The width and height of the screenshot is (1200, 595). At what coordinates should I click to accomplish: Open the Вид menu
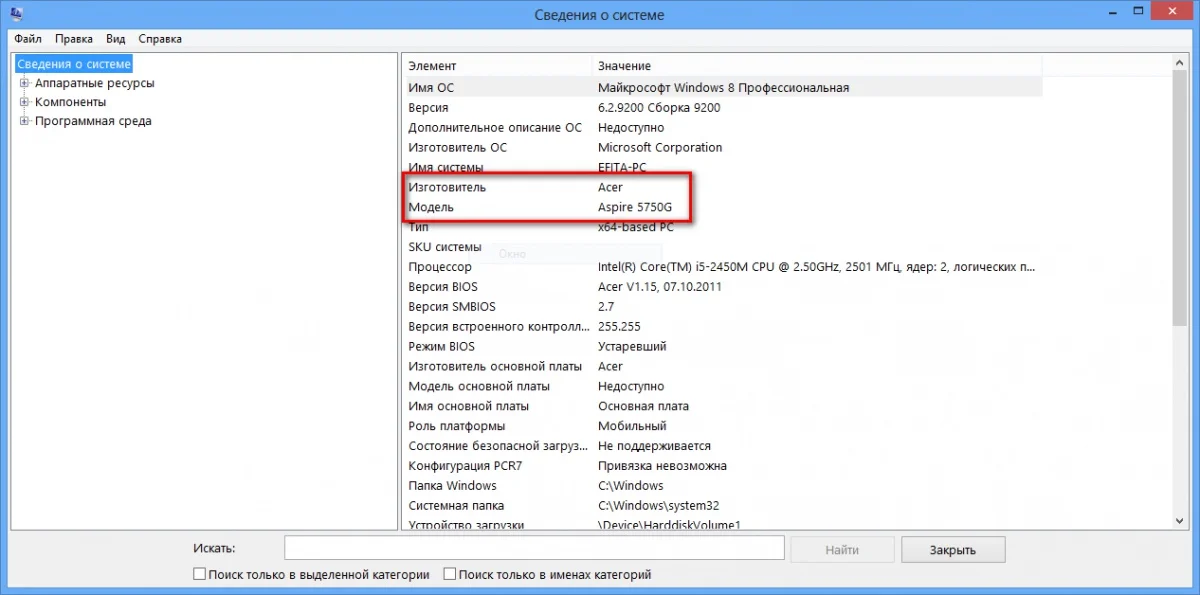click(x=116, y=39)
